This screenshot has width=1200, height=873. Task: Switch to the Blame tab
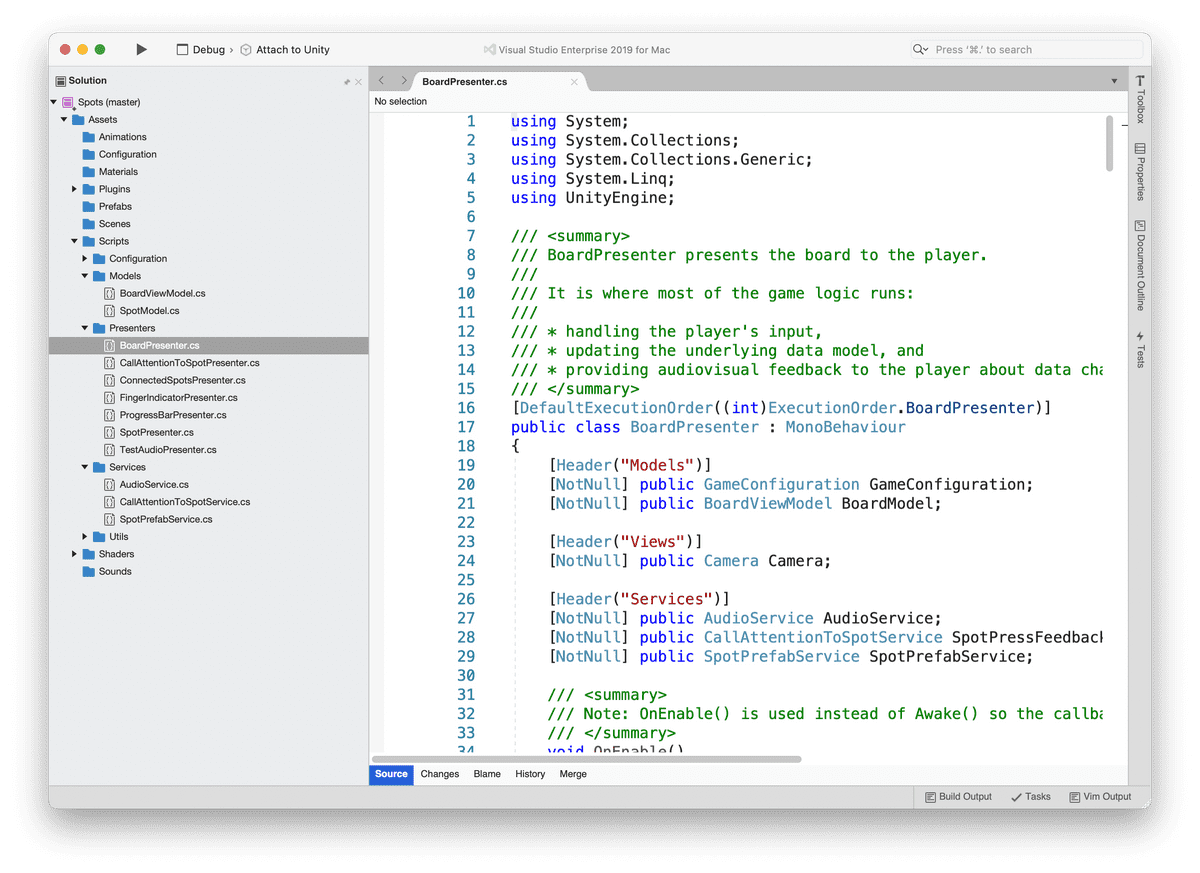(x=487, y=774)
